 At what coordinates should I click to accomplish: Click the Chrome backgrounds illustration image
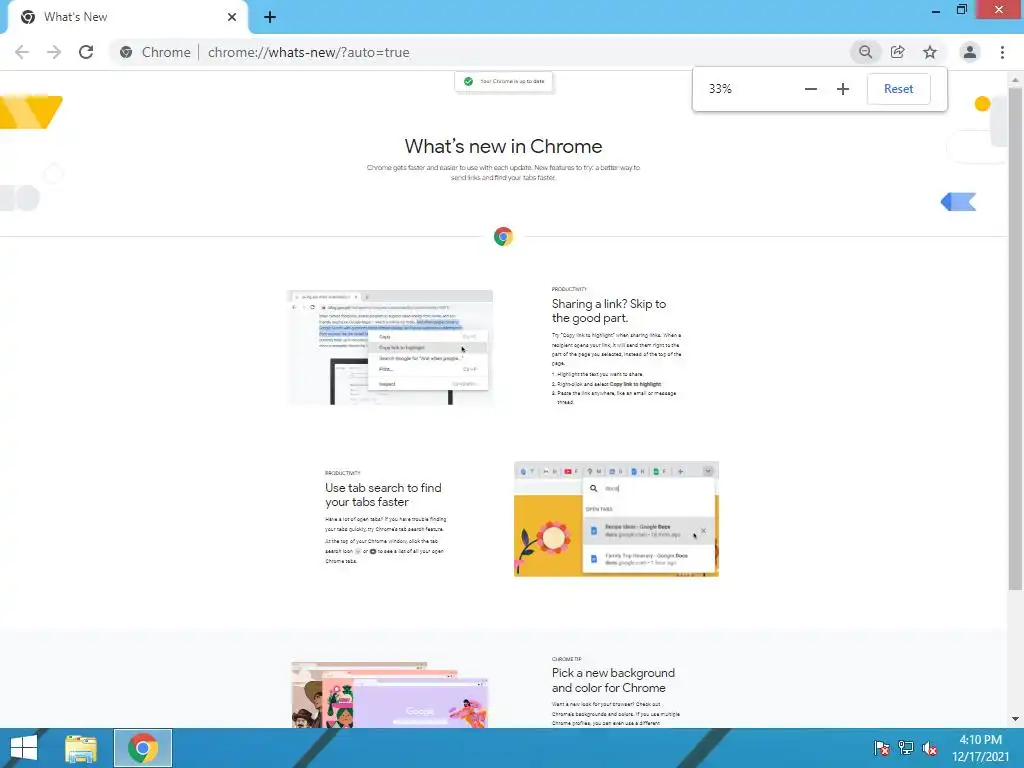pyautogui.click(x=390, y=695)
